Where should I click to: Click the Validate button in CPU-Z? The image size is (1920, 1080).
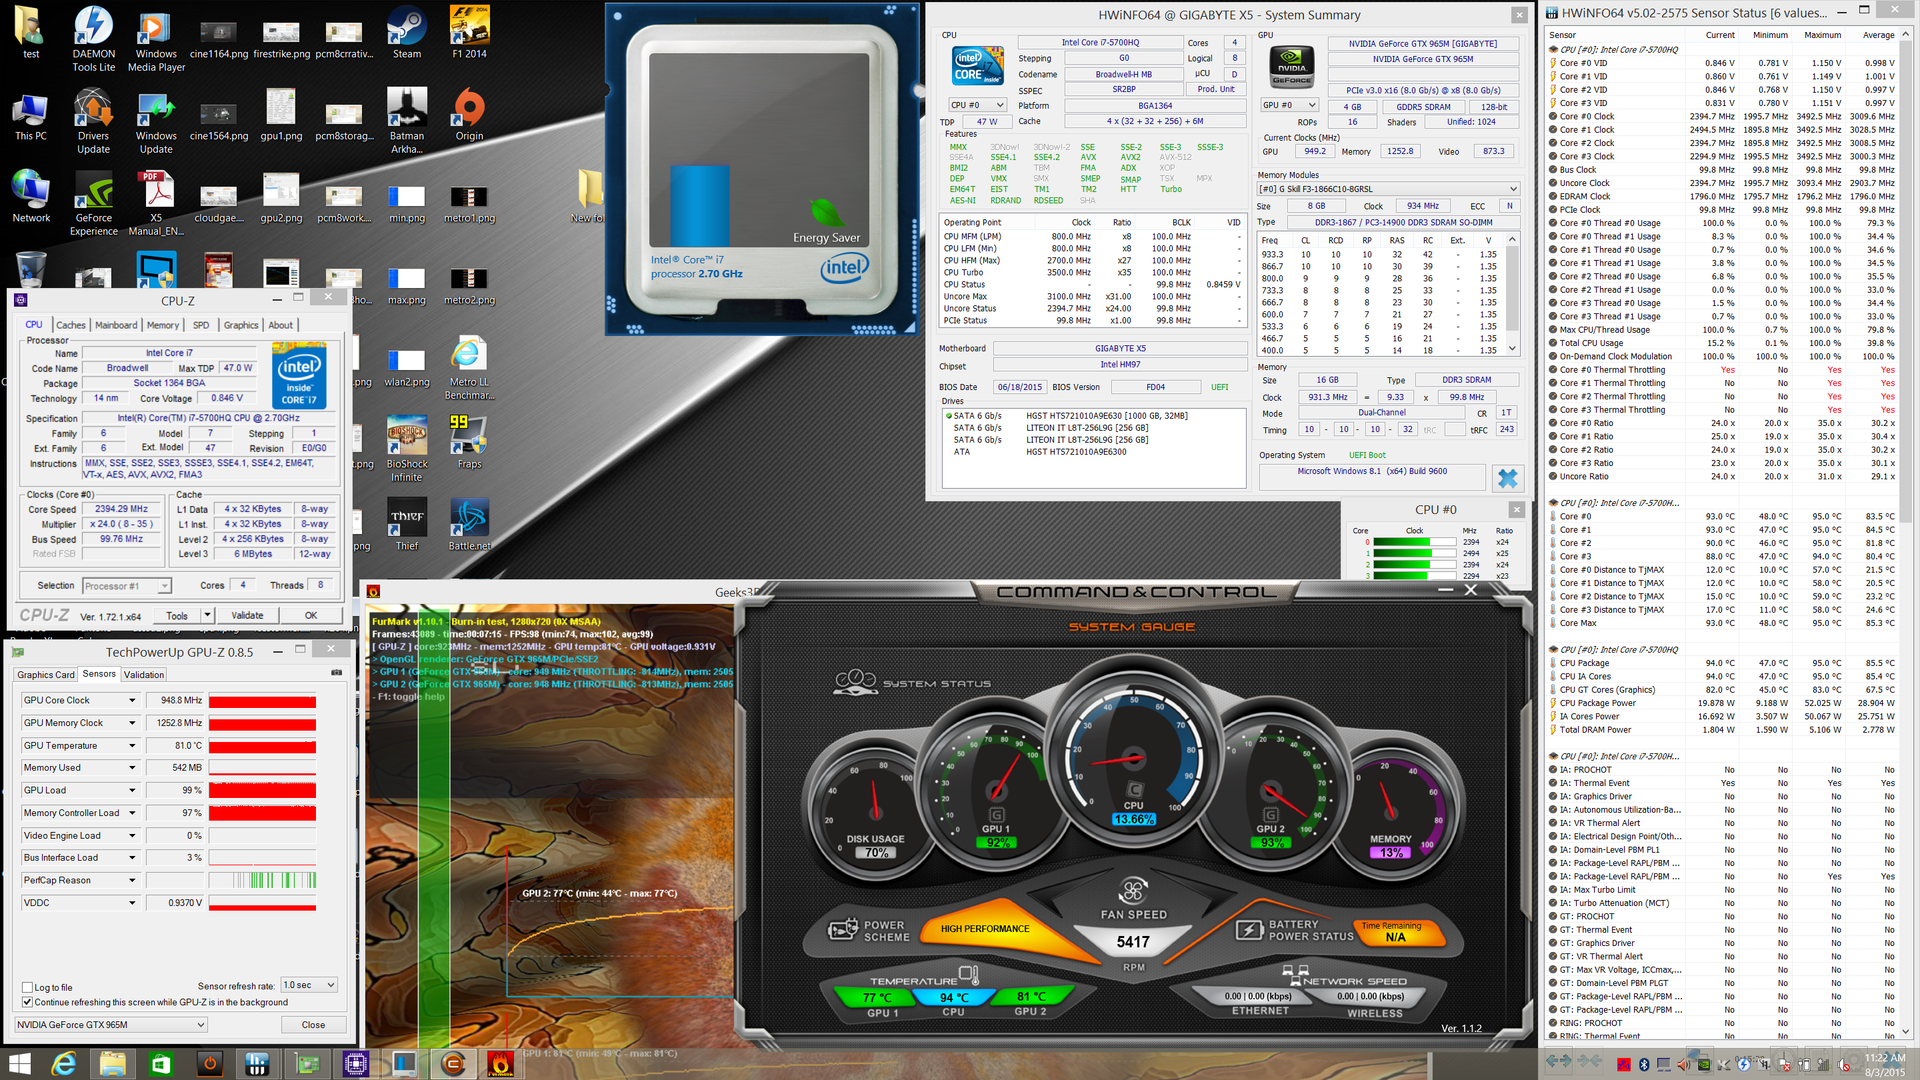tap(247, 616)
